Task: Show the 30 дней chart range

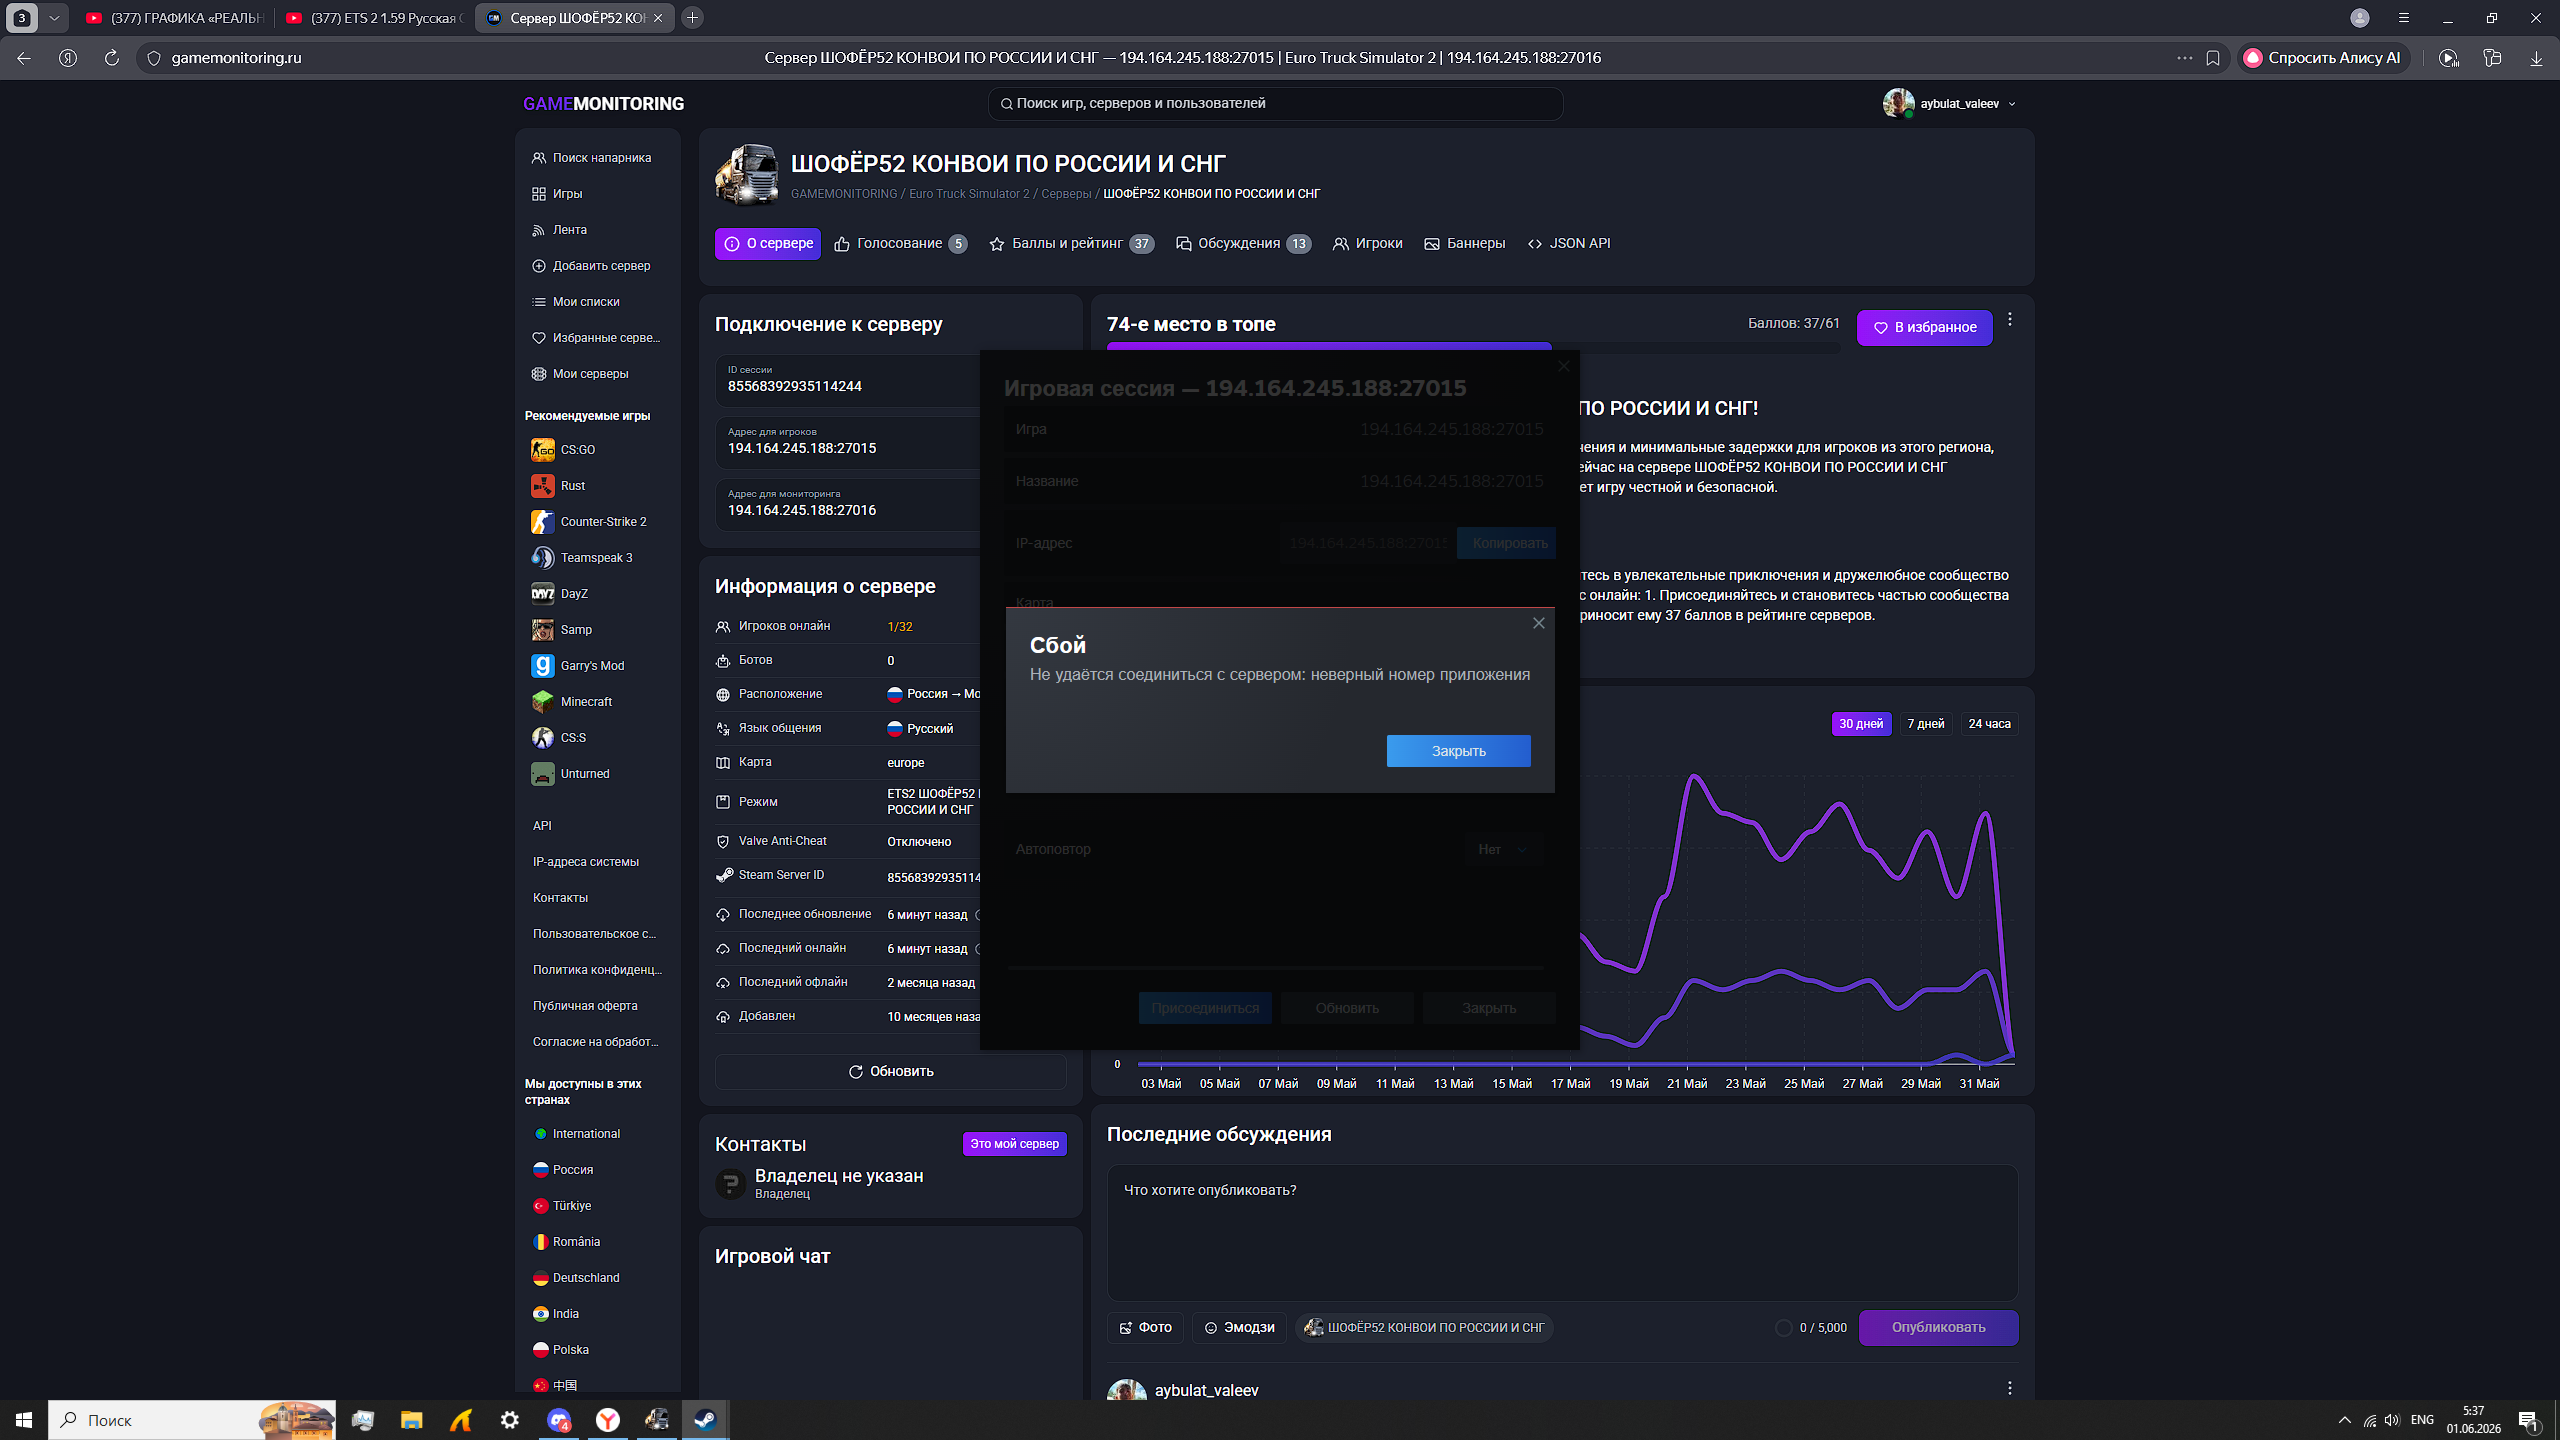Action: (1861, 724)
